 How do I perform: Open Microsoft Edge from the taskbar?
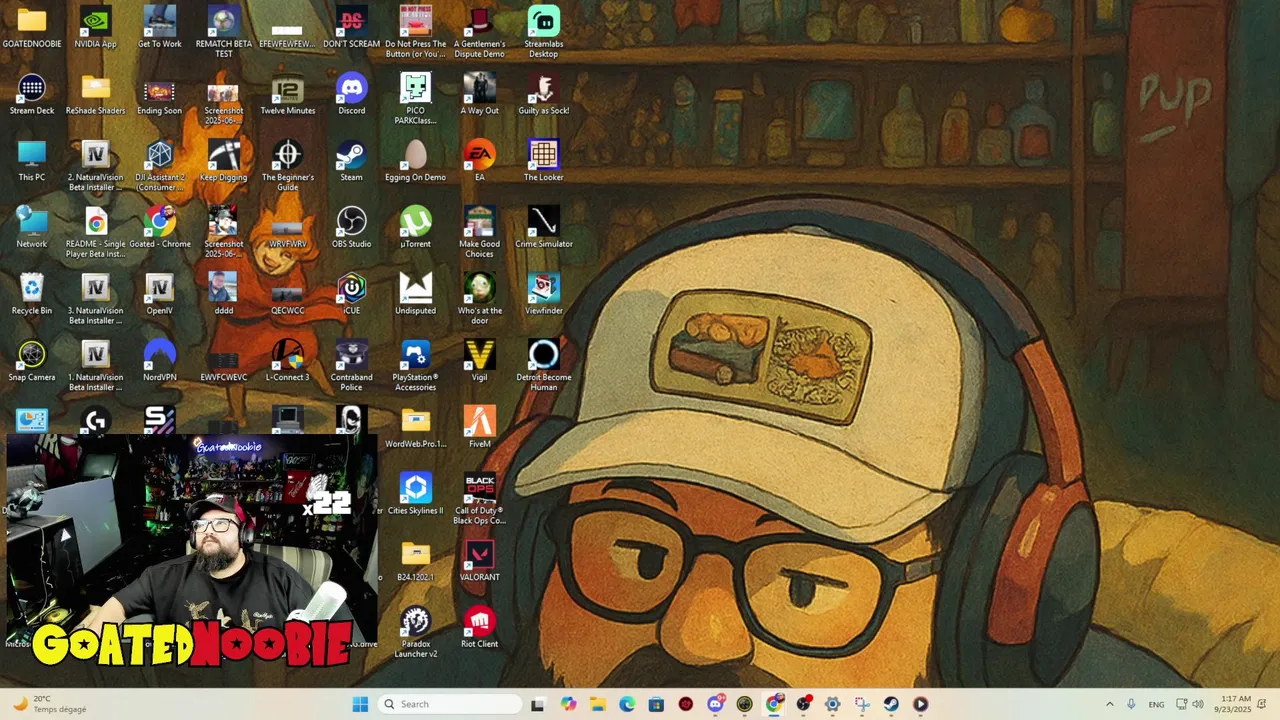click(627, 704)
